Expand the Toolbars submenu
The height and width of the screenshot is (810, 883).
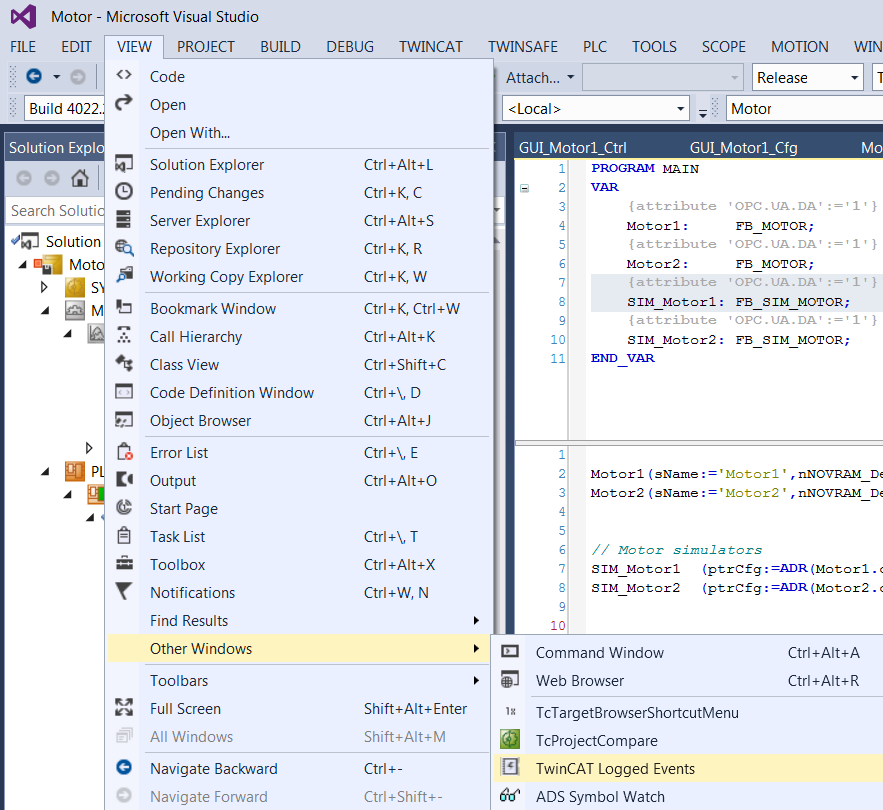179,681
